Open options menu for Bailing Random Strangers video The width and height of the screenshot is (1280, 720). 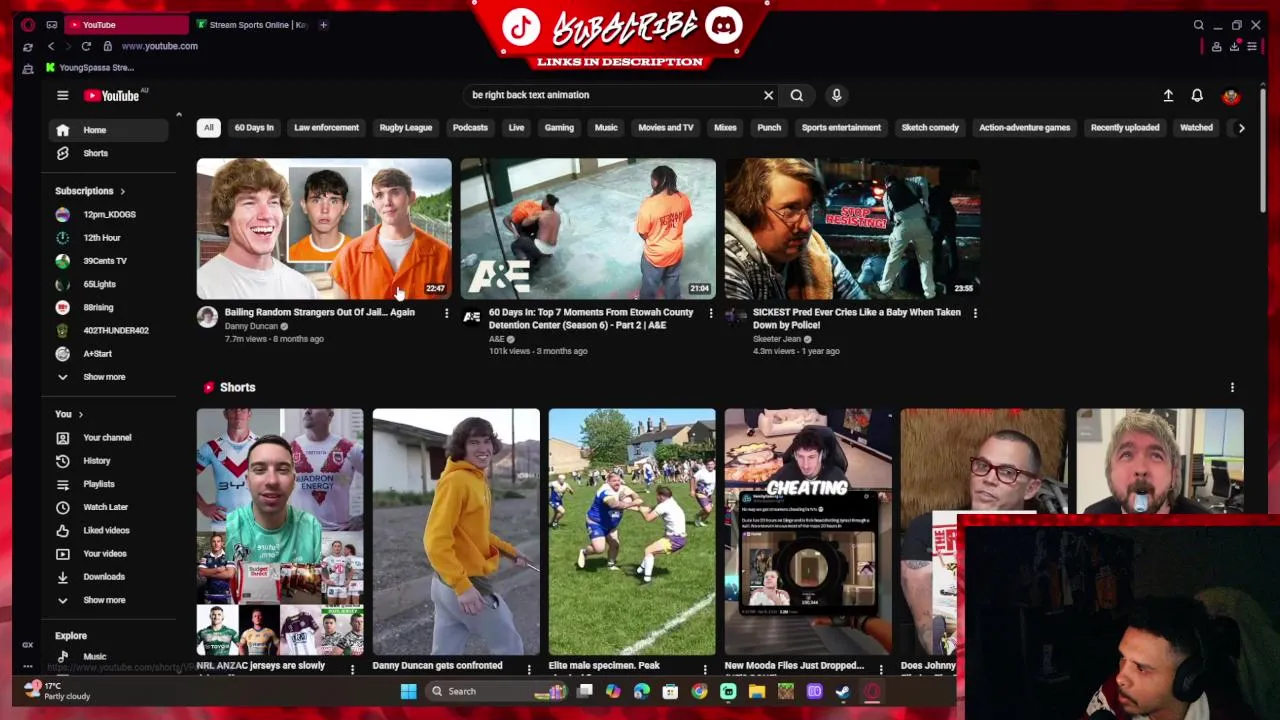446,313
